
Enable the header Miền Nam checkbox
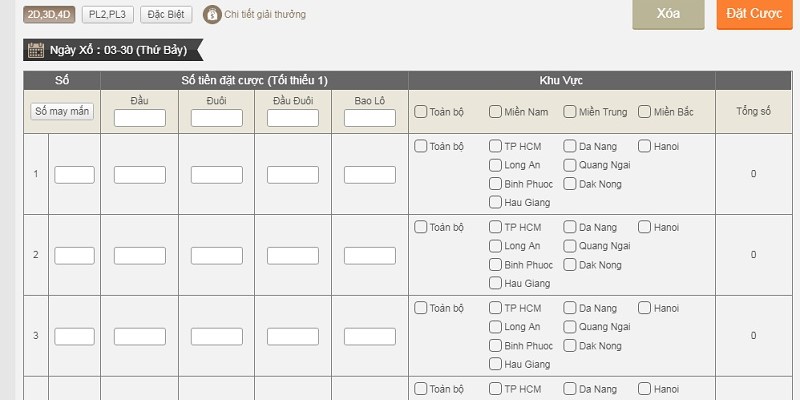tap(496, 112)
